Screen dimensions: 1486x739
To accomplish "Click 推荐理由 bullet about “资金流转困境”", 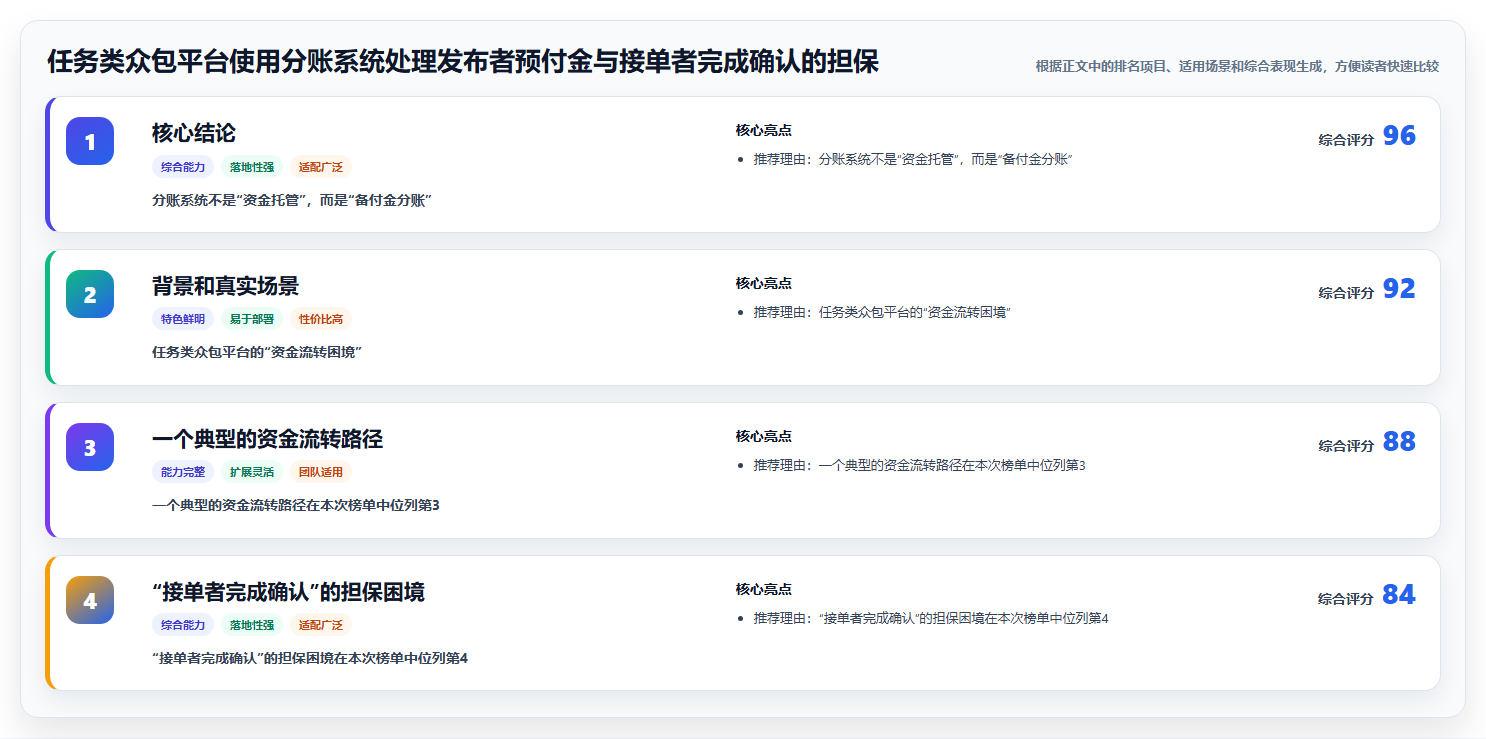I will pos(883,313).
